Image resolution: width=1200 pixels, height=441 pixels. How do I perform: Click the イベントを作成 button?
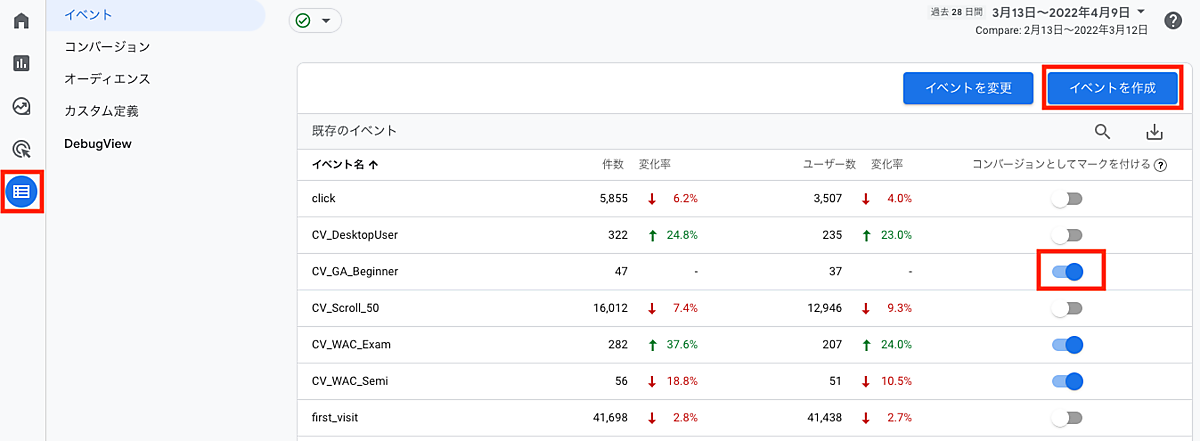(1112, 88)
